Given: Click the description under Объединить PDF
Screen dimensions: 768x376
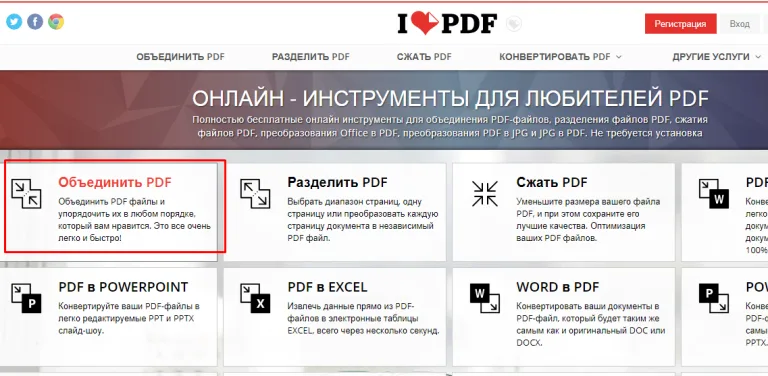Looking at the screenshot, I should [x=135, y=220].
